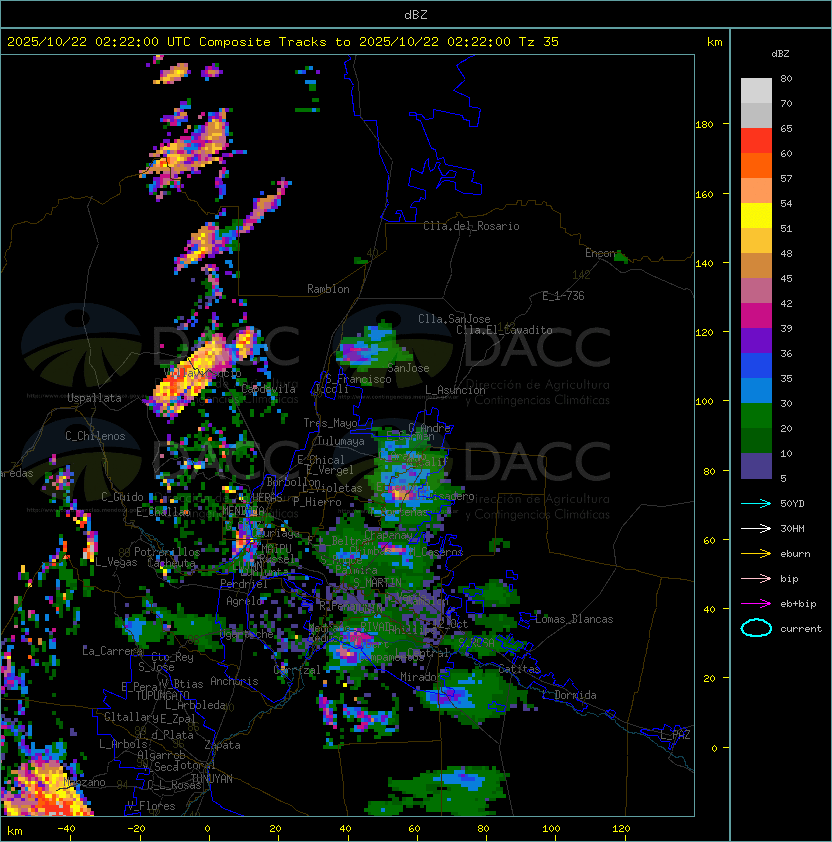Pick the brown swatch in dBZ scale
832x842 pixels.
coord(756,266)
